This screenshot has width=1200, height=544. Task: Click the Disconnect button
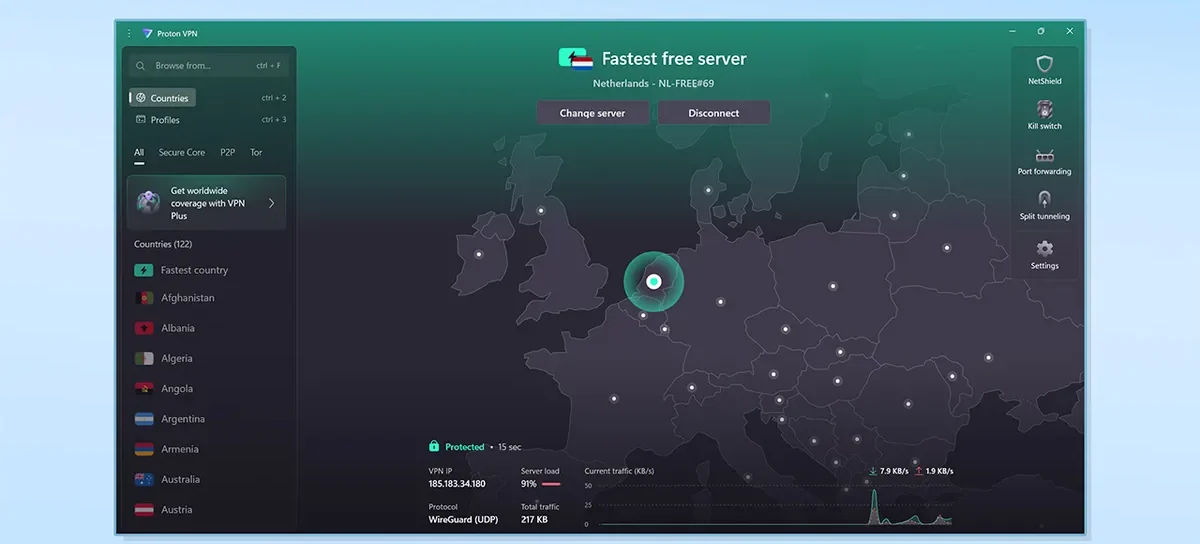click(x=714, y=113)
